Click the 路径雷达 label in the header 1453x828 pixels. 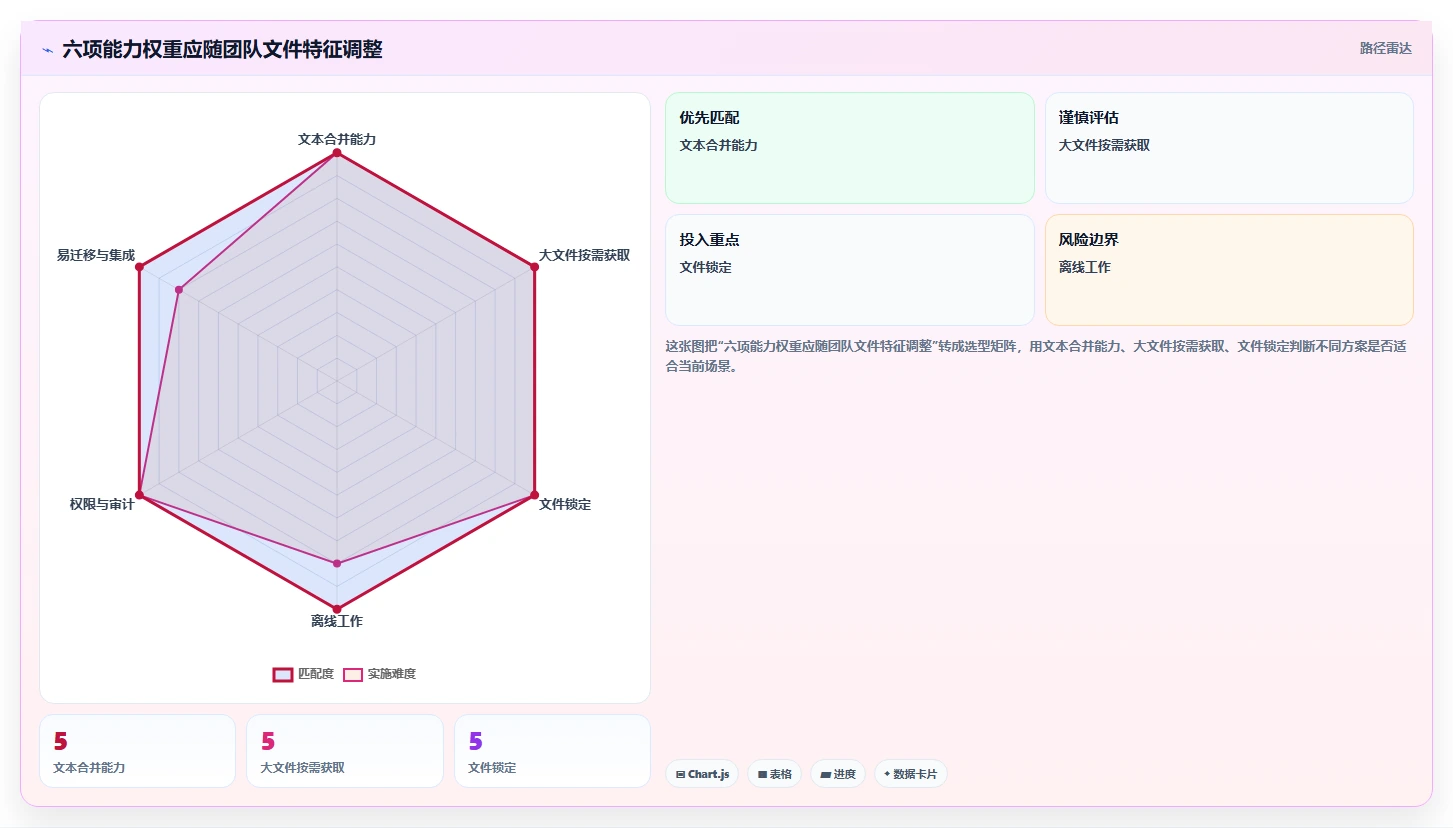tap(1385, 48)
